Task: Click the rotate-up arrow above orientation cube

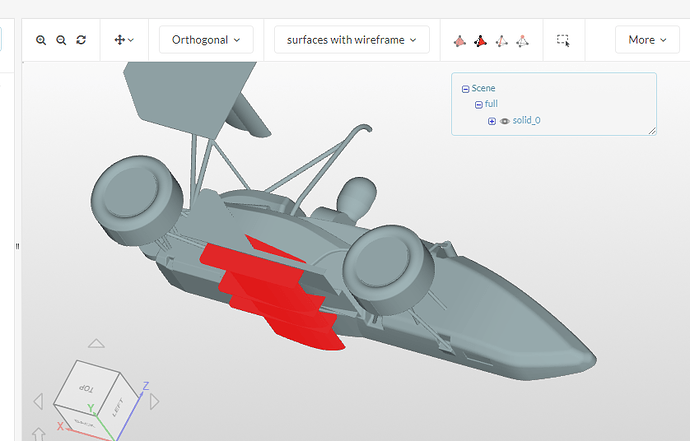Action: pos(96,343)
